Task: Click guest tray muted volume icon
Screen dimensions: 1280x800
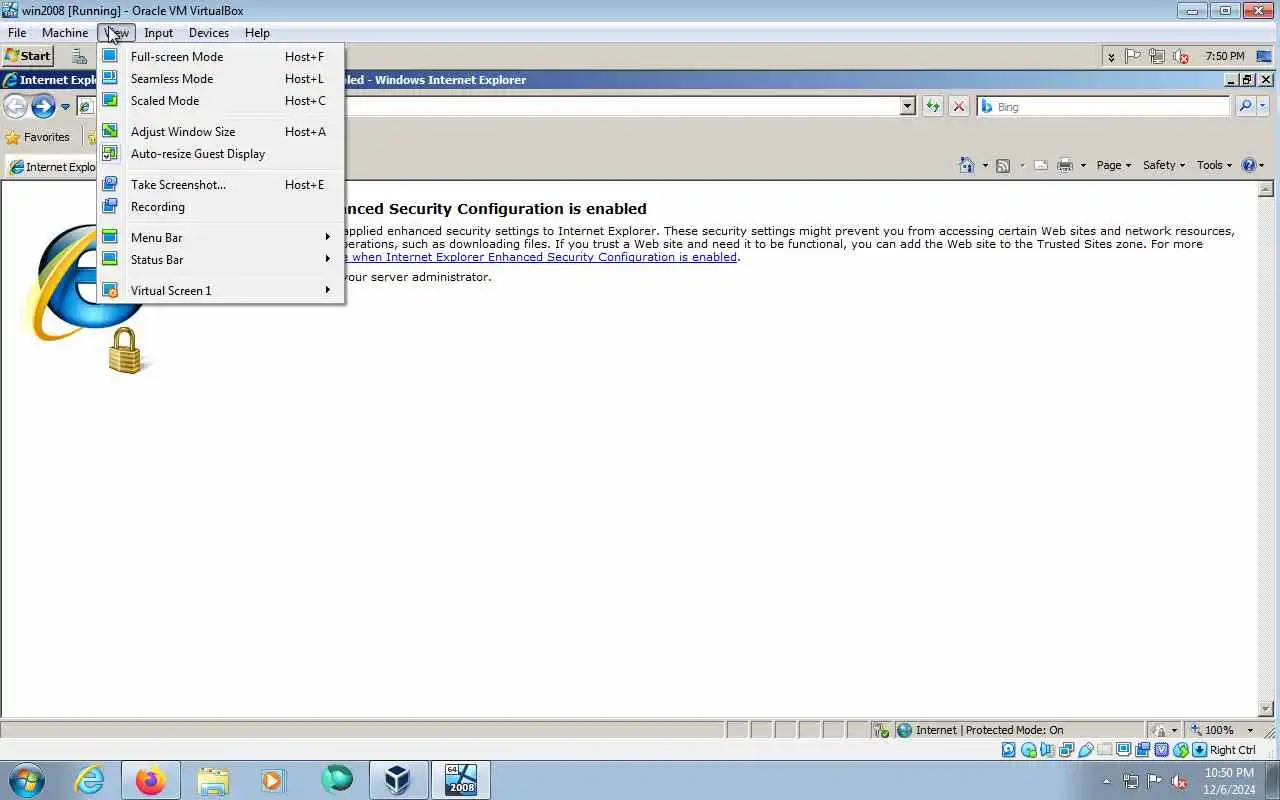Action: pos(1181,56)
